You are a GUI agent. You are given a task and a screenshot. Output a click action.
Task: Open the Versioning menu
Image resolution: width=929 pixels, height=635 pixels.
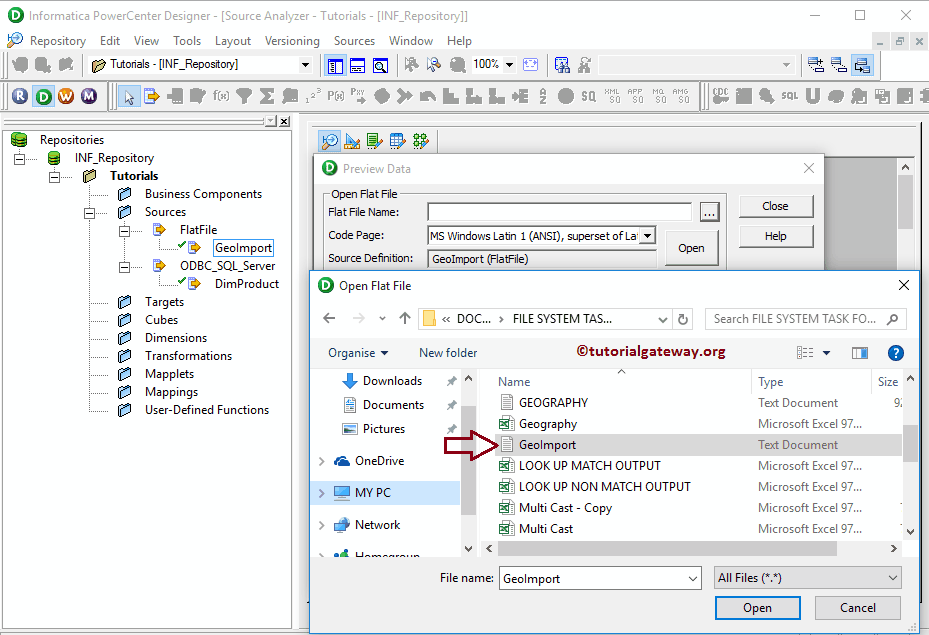pos(292,41)
